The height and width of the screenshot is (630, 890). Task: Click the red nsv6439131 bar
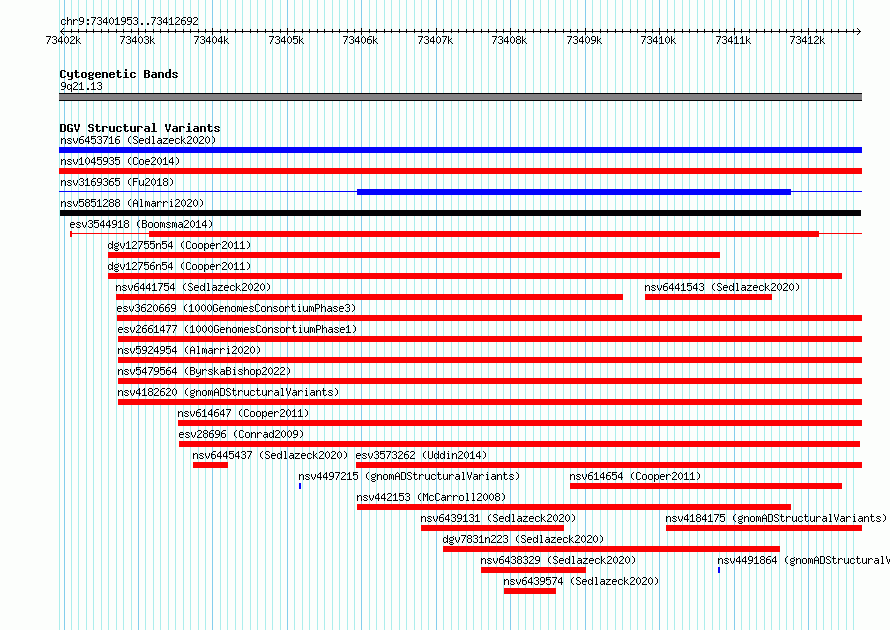click(x=493, y=528)
